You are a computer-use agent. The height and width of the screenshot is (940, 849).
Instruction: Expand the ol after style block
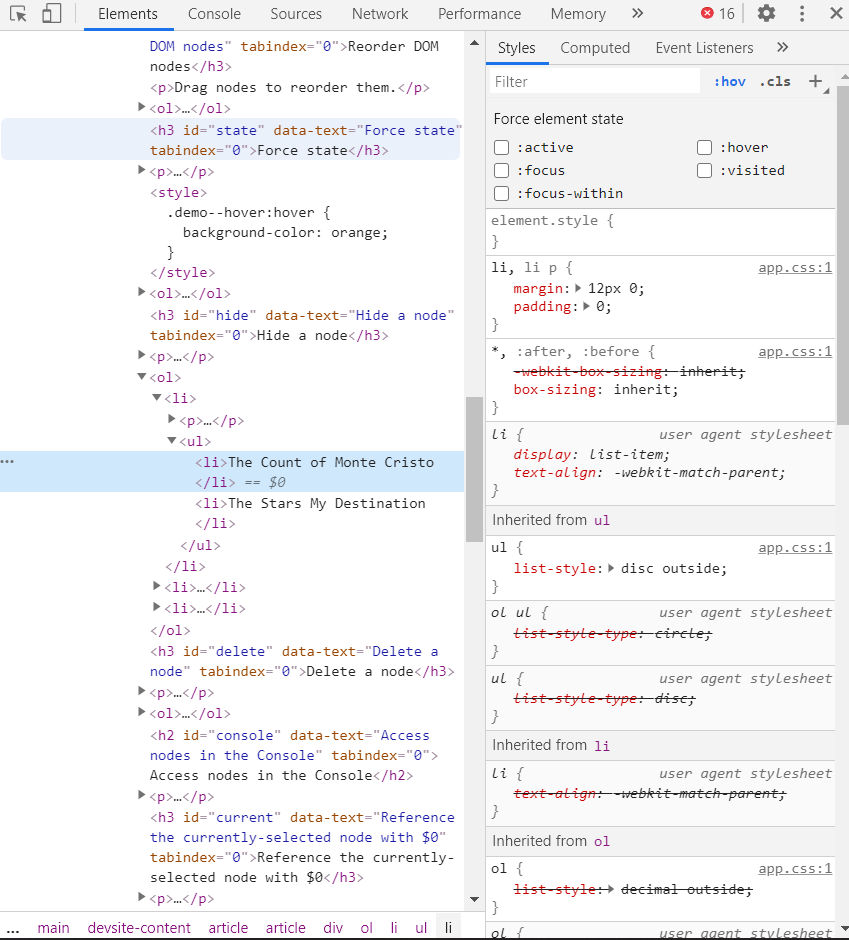142,292
